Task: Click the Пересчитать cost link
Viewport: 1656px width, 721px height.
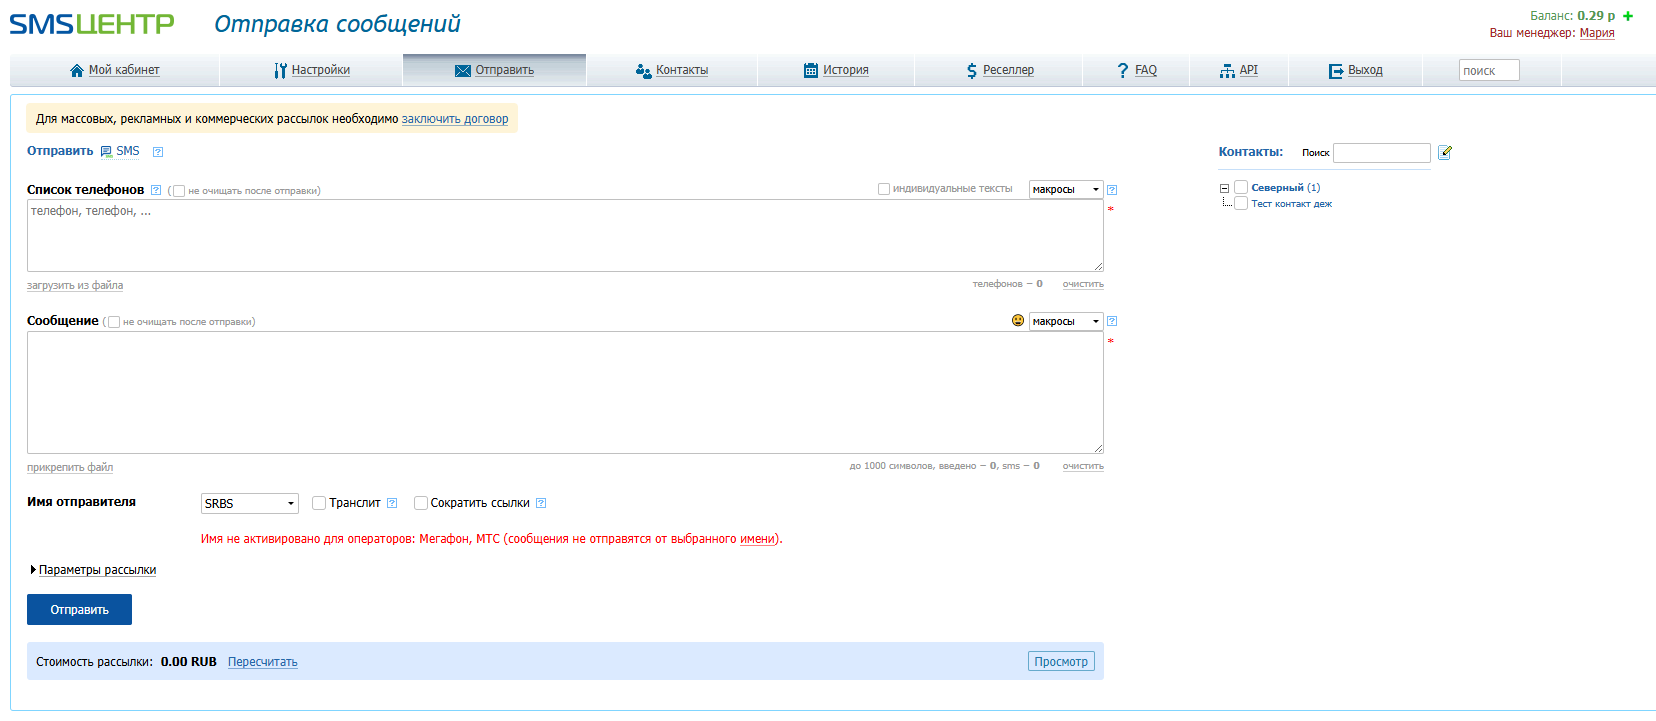Action: click(x=262, y=662)
